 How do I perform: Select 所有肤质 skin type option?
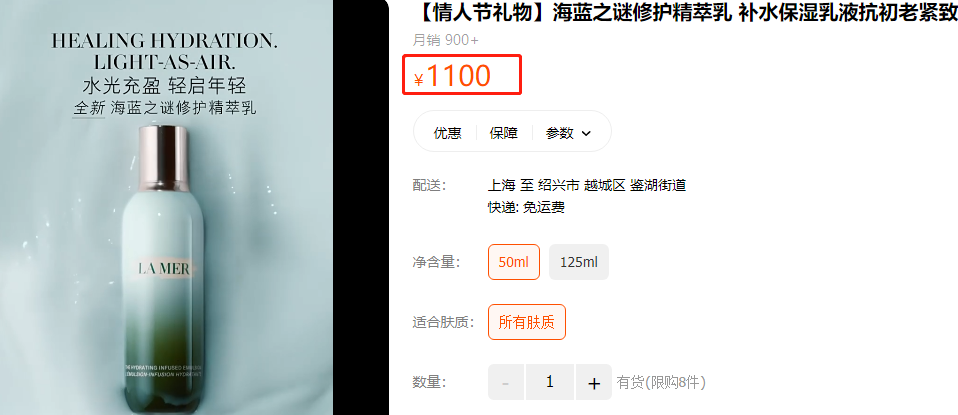527,322
